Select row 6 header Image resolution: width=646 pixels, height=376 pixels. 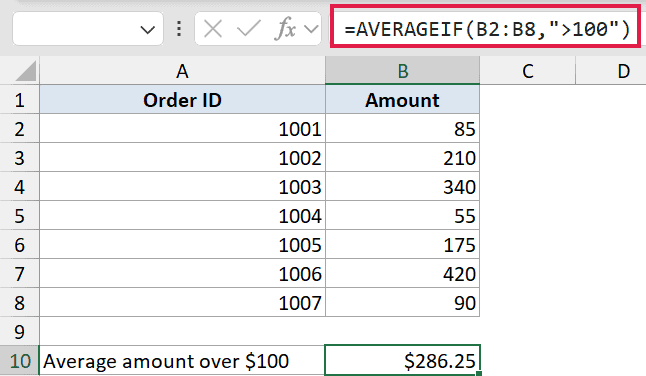[19, 245]
